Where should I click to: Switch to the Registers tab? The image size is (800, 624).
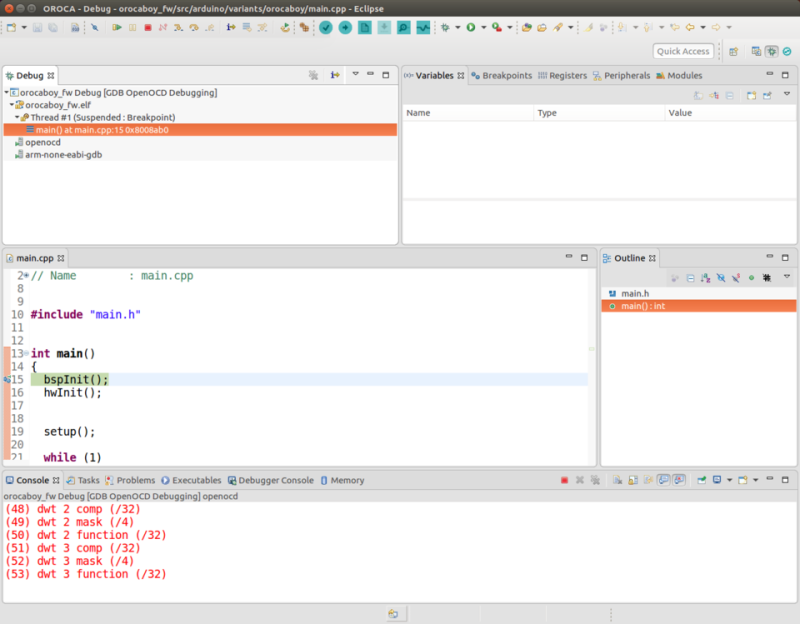pyautogui.click(x=562, y=76)
